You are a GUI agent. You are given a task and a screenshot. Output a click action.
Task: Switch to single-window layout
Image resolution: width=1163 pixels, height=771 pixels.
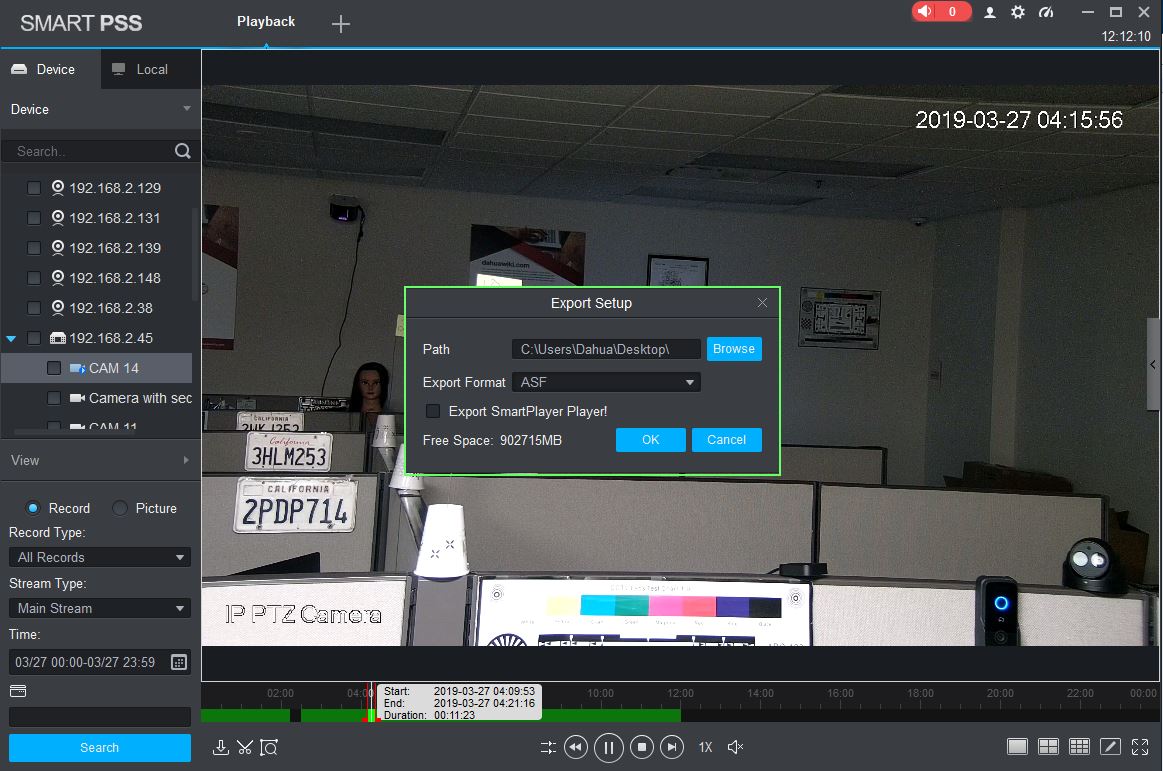(1018, 747)
